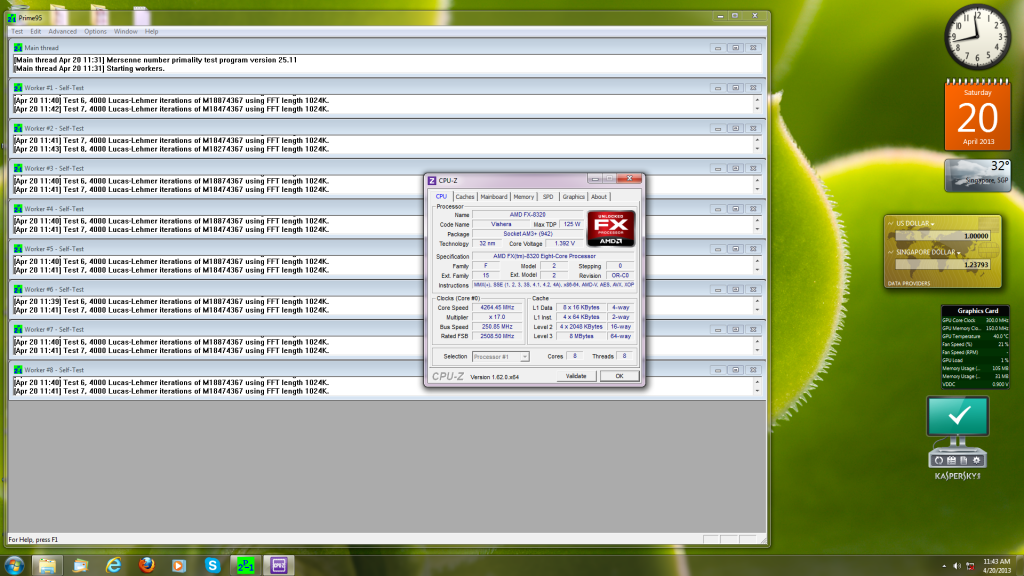Open Internet Explorer from the taskbar
This screenshot has height=576, width=1024.
pos(113,565)
